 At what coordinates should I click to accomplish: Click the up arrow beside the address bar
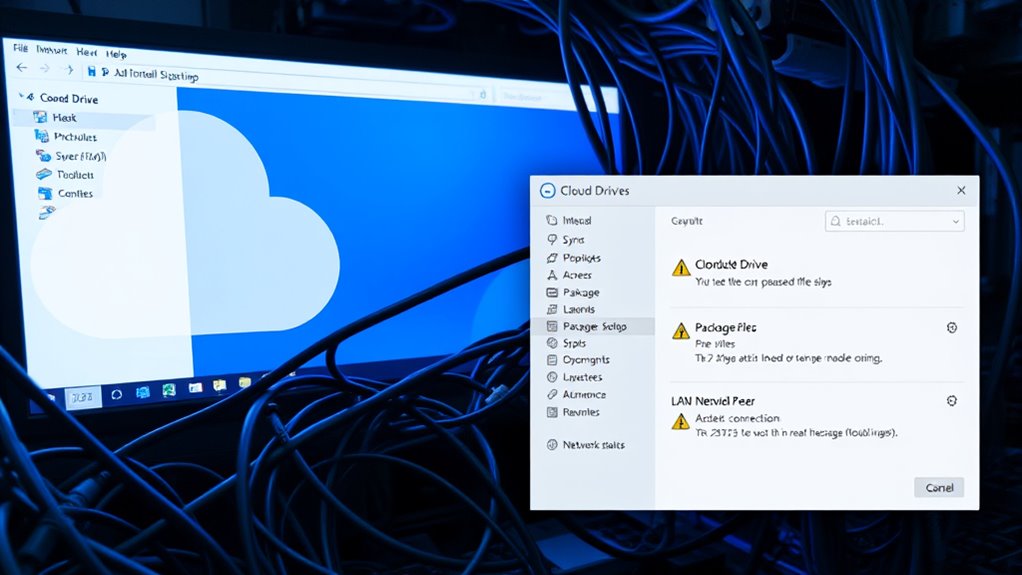click(68, 70)
